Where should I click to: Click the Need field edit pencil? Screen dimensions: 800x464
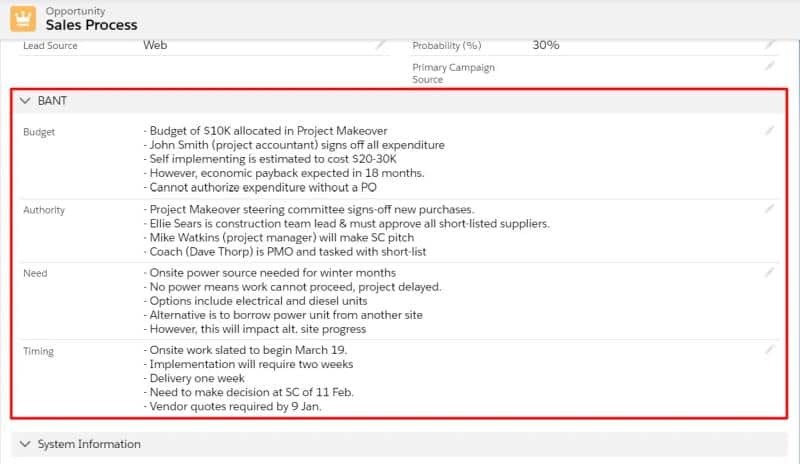pyautogui.click(x=769, y=272)
